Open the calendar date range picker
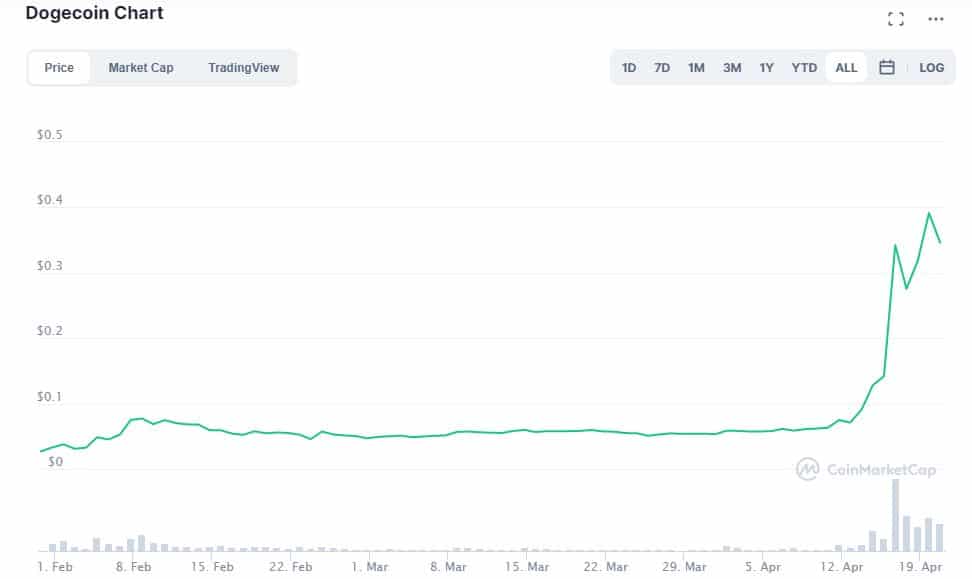Screen dimensions: 972x579 886,68
